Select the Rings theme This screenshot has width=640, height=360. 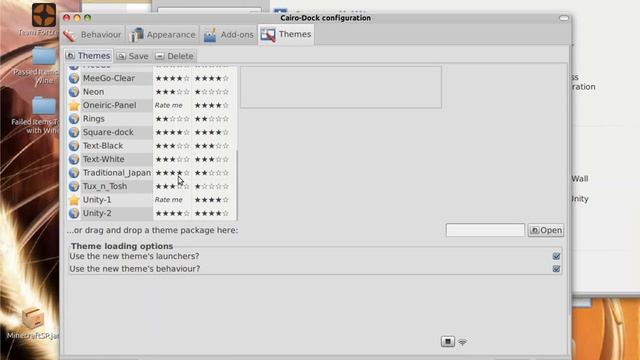94,118
